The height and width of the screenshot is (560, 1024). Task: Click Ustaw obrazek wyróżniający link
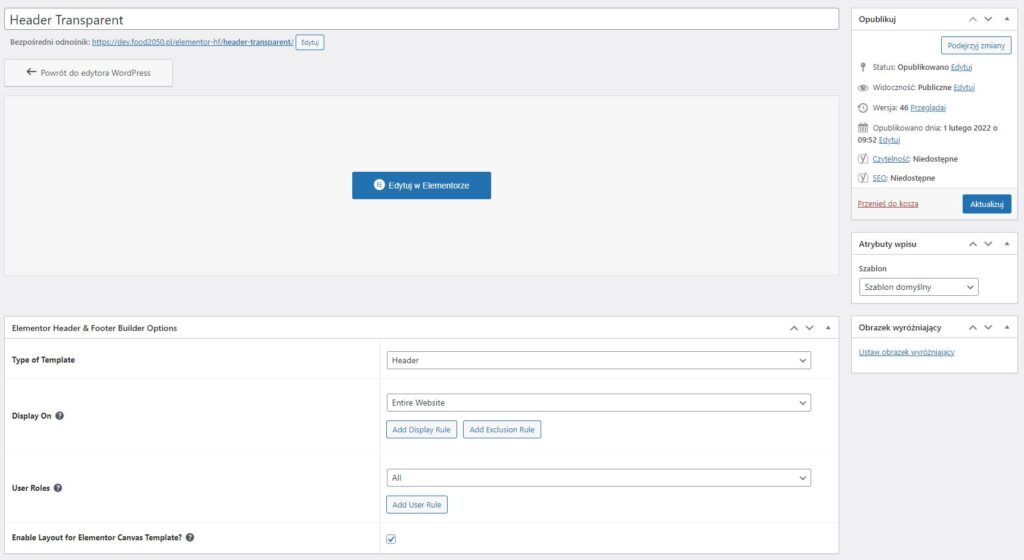pyautogui.click(x=906, y=352)
